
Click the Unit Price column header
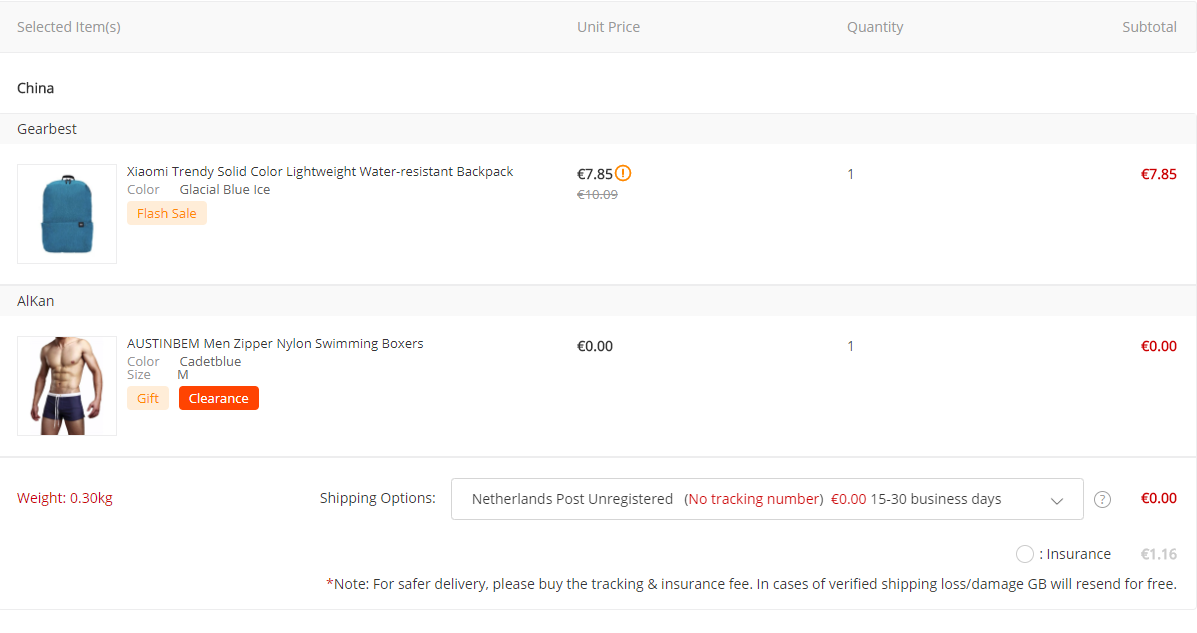pos(608,27)
